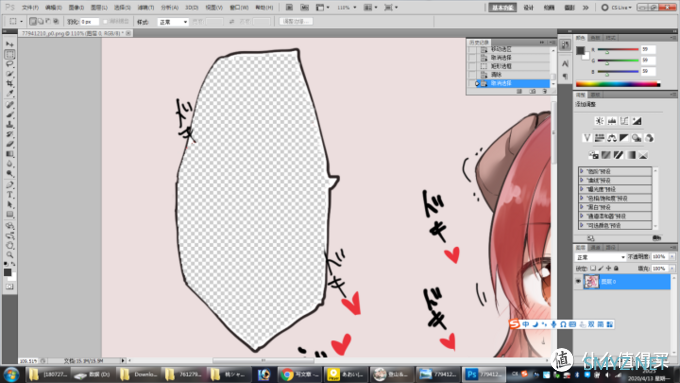Select the Lasso tool
The image size is (680, 383).
(x=10, y=64)
